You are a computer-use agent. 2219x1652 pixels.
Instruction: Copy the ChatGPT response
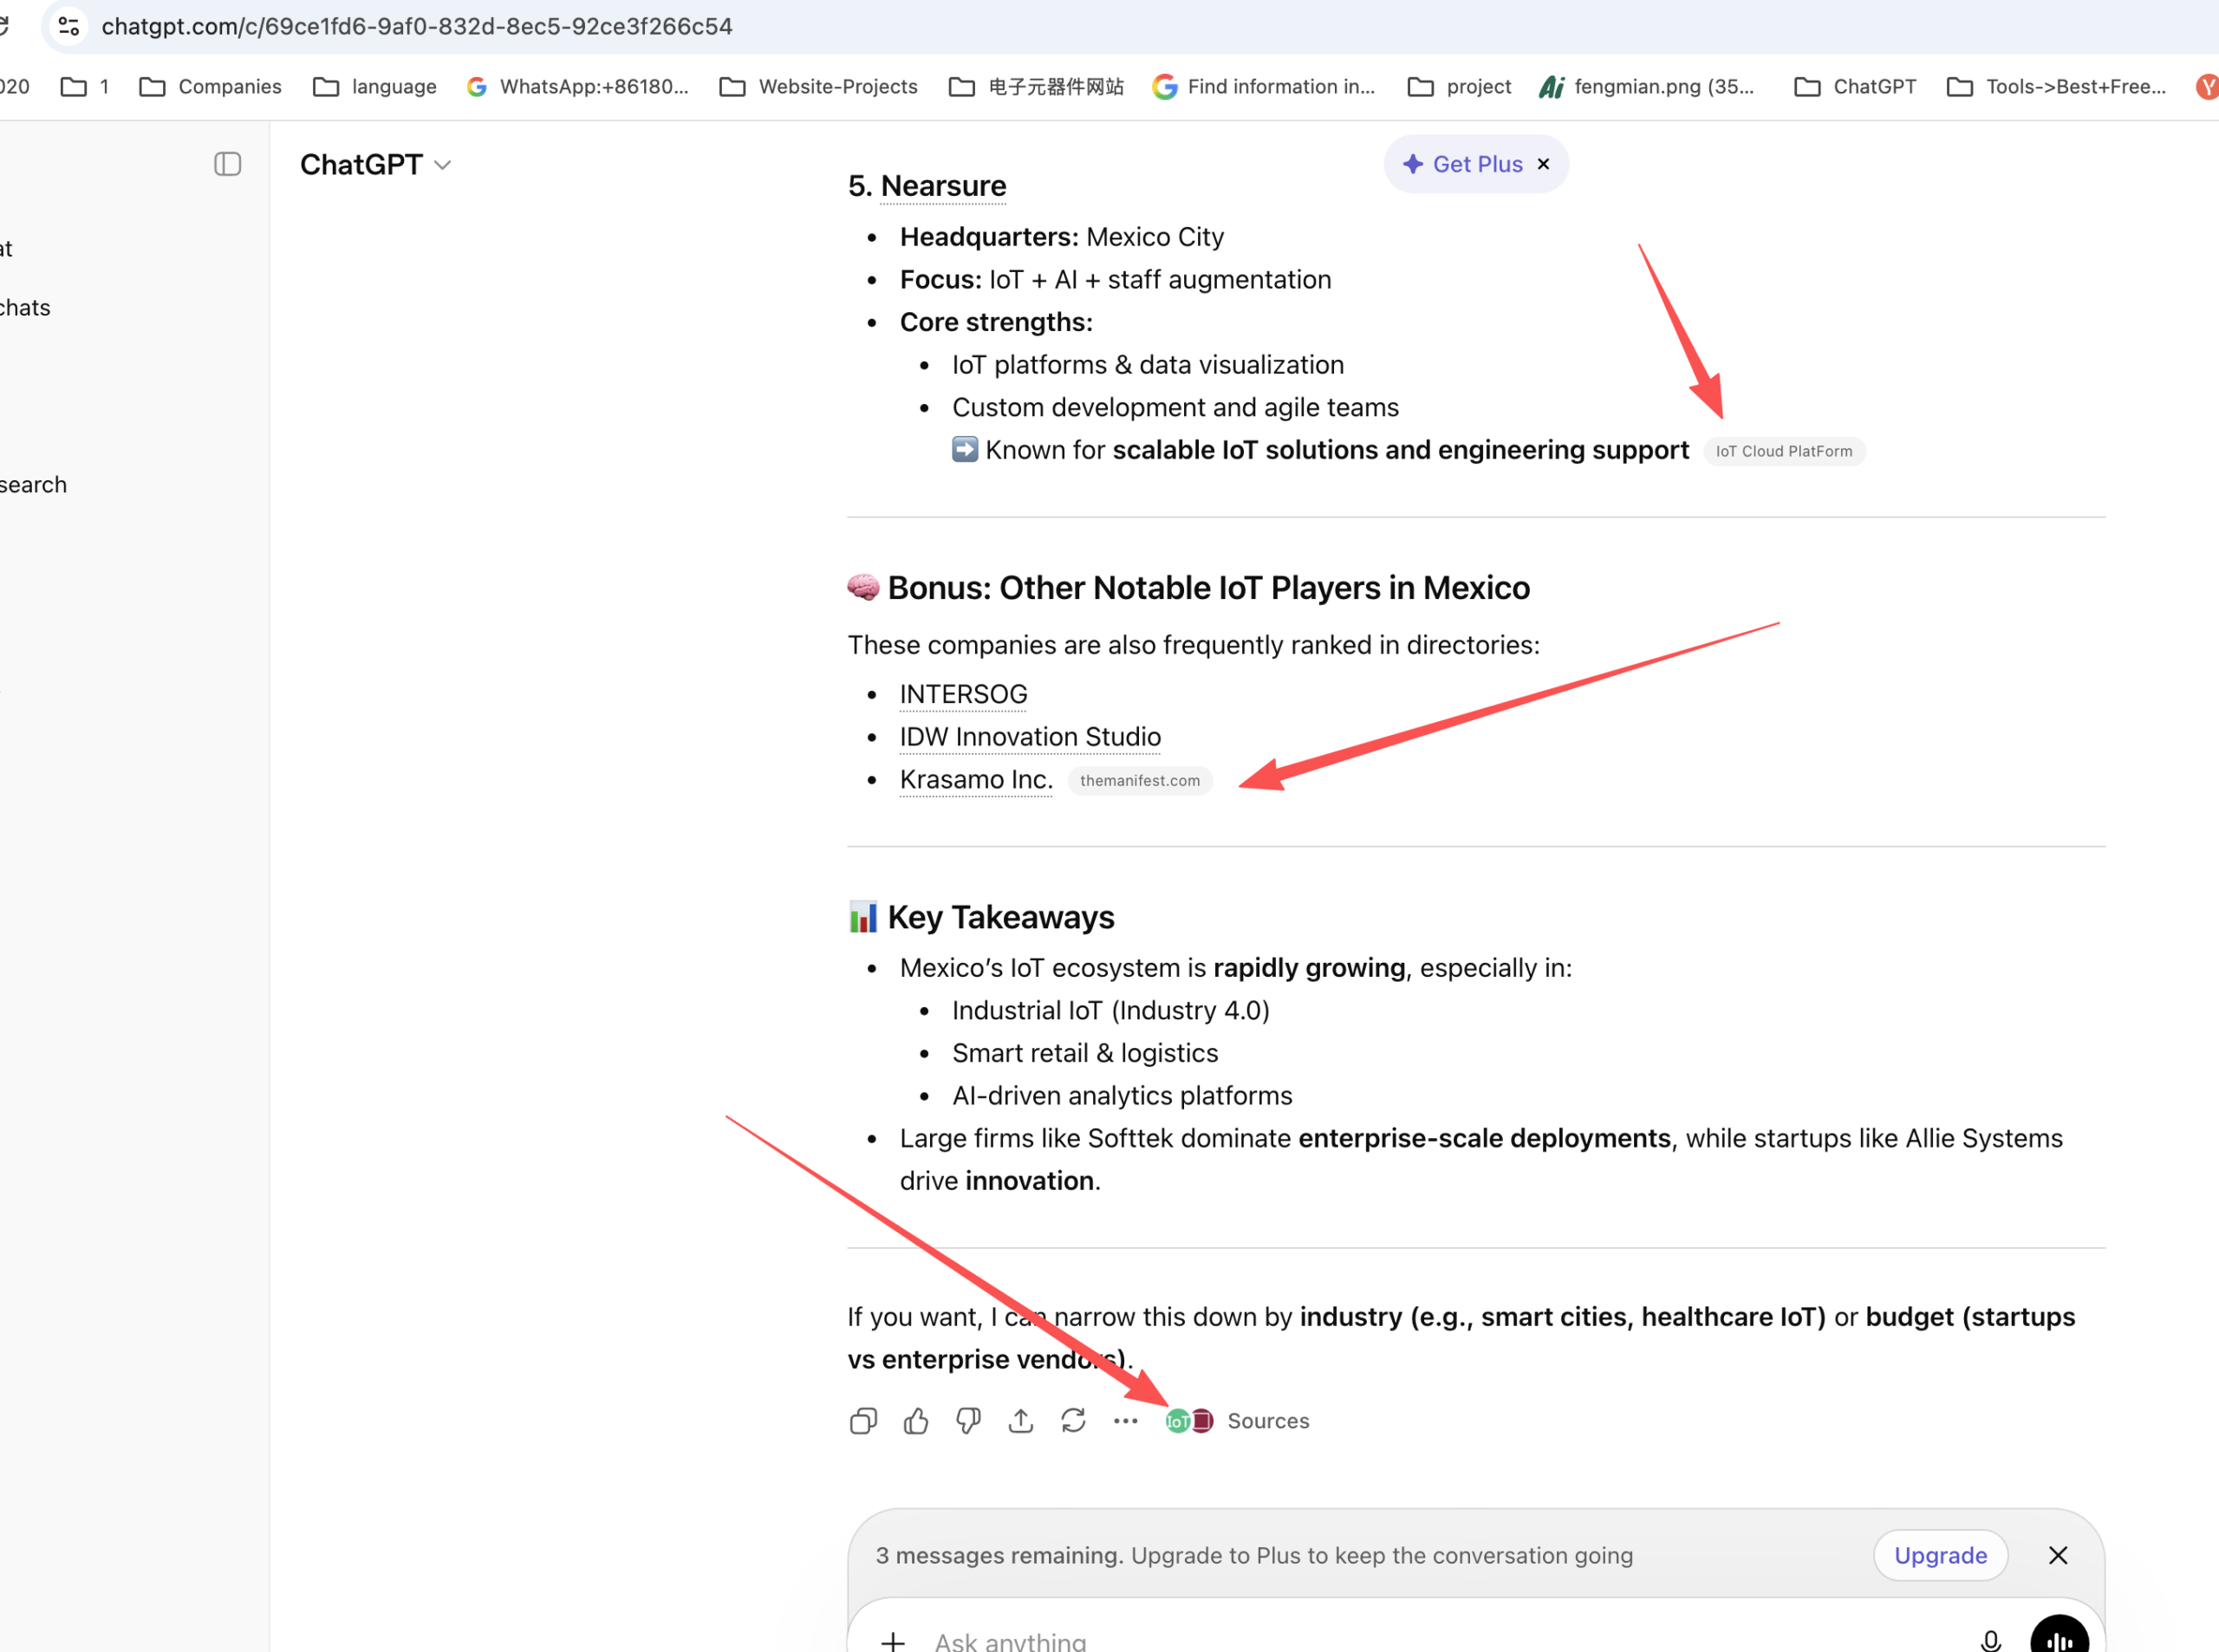pyautogui.click(x=863, y=1421)
